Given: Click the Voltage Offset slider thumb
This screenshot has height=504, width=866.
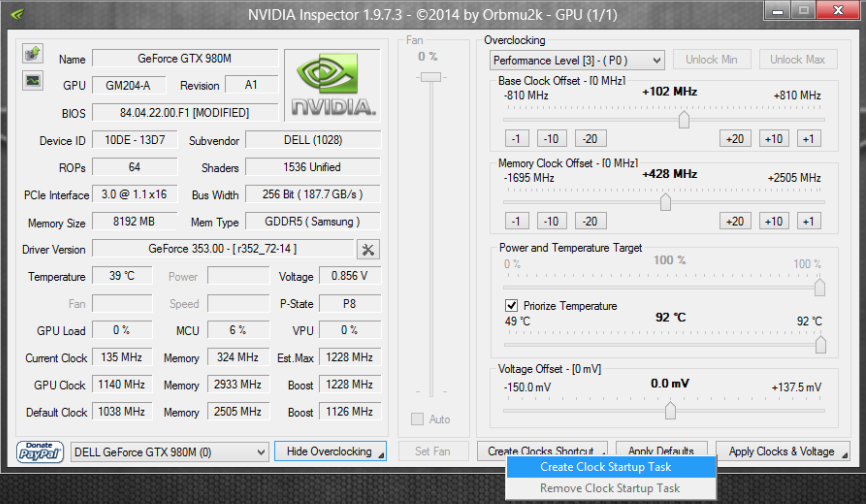Looking at the screenshot, I should (670, 410).
